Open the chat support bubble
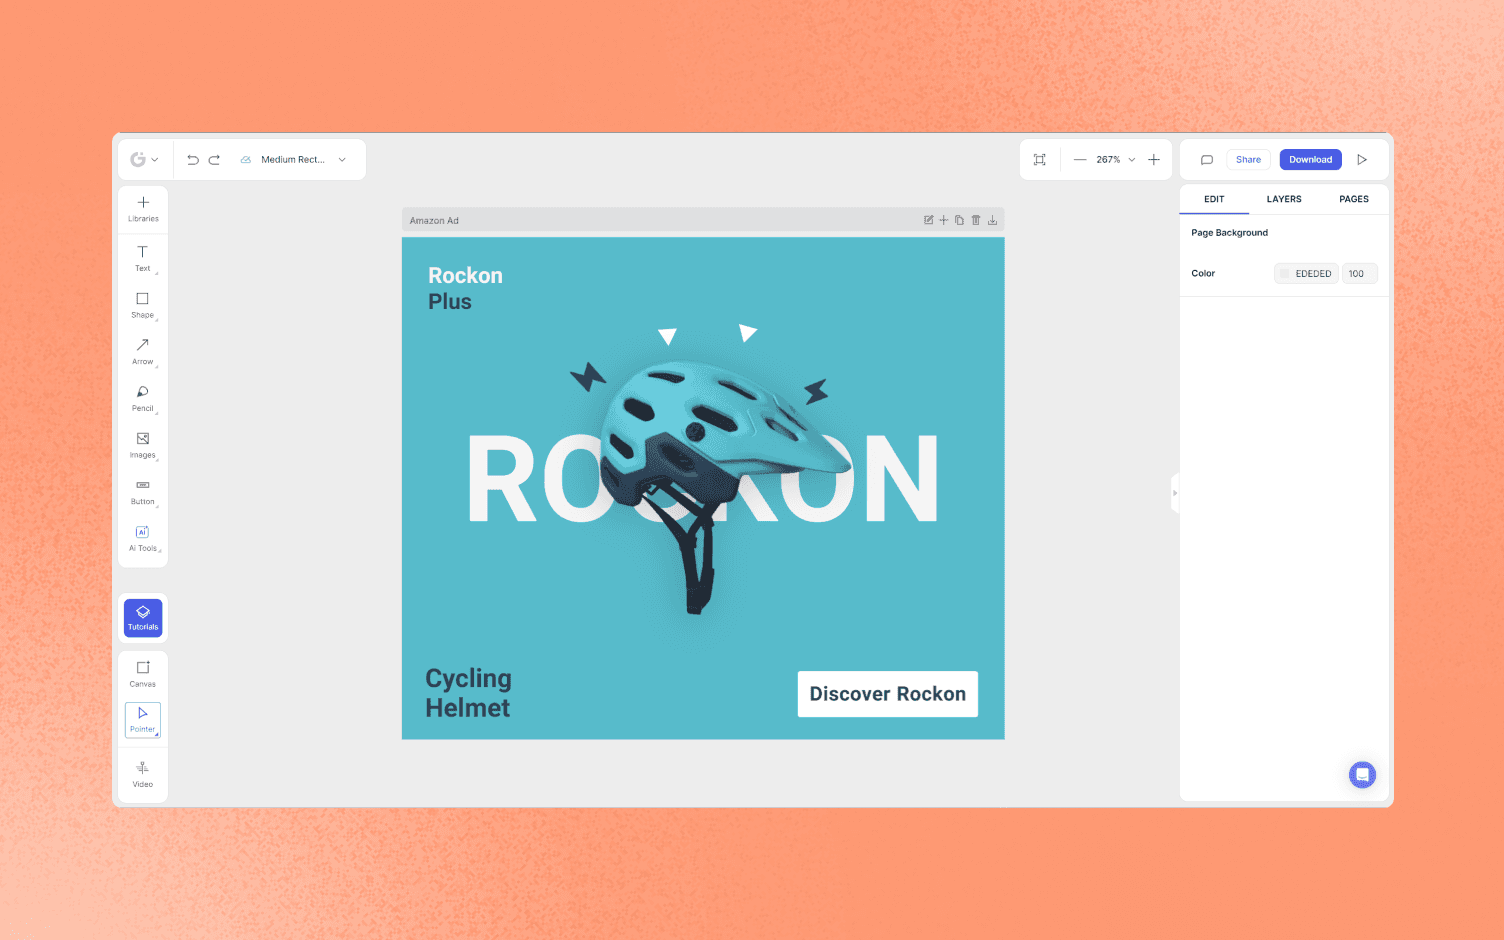The image size is (1504, 940). point(1362,775)
